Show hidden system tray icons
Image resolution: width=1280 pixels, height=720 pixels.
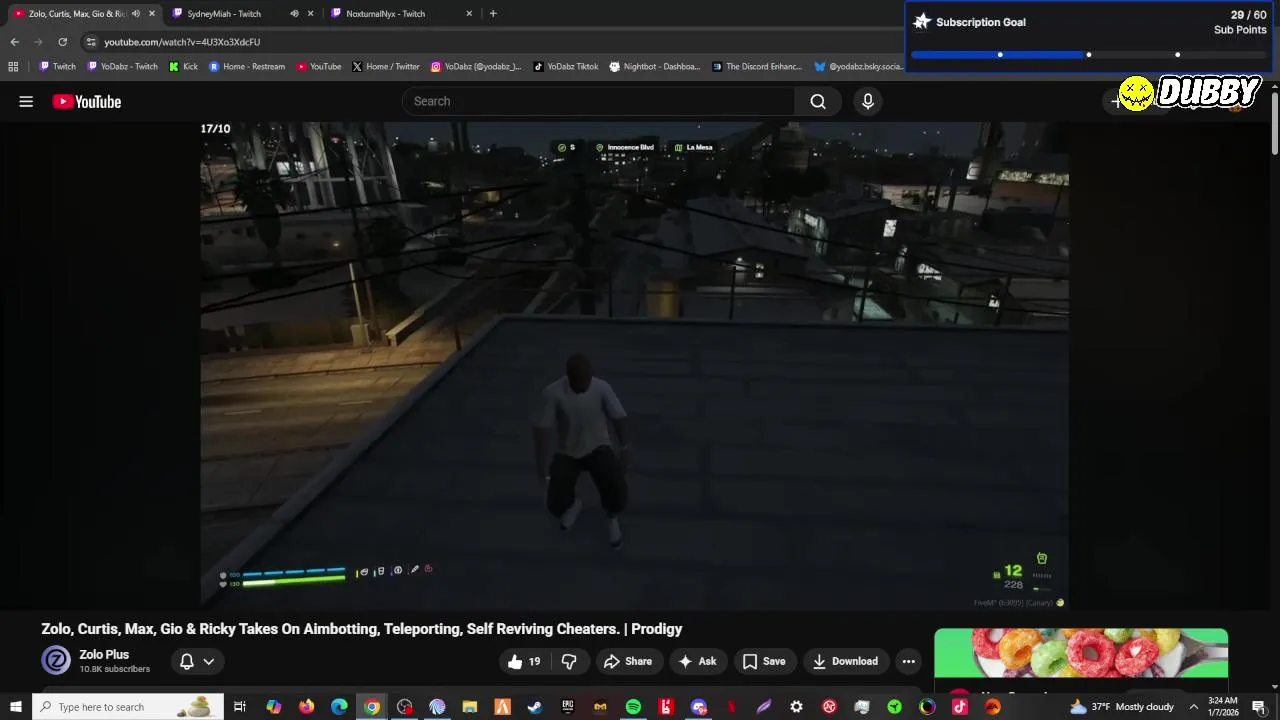pos(1193,707)
